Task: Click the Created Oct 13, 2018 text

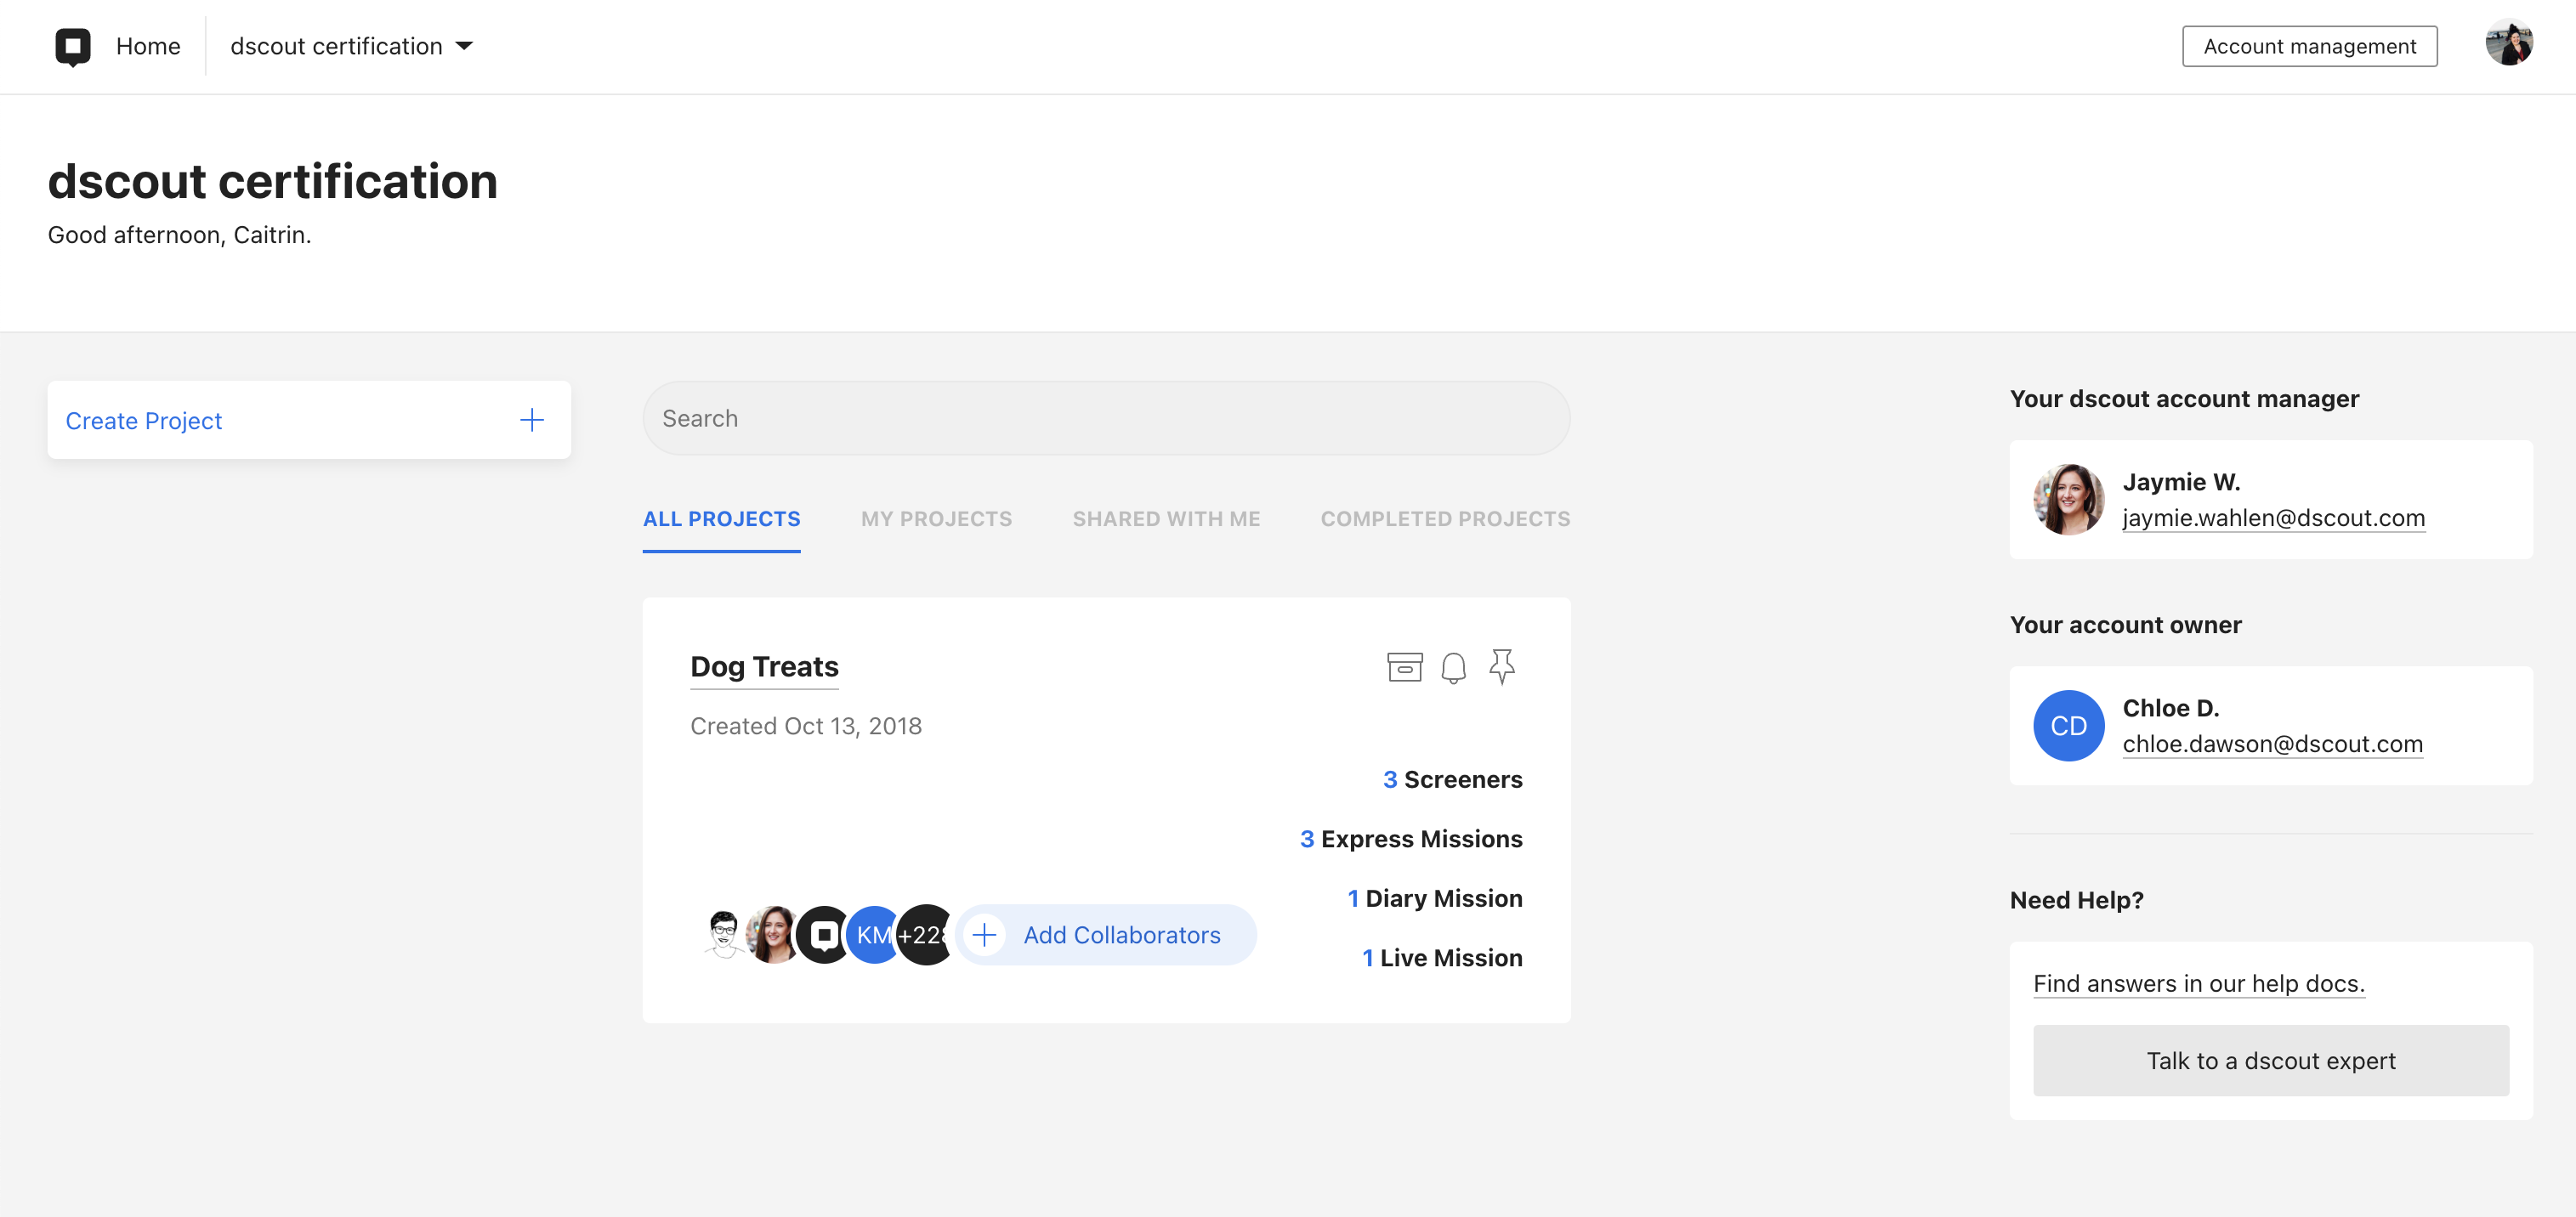Action: [805, 726]
